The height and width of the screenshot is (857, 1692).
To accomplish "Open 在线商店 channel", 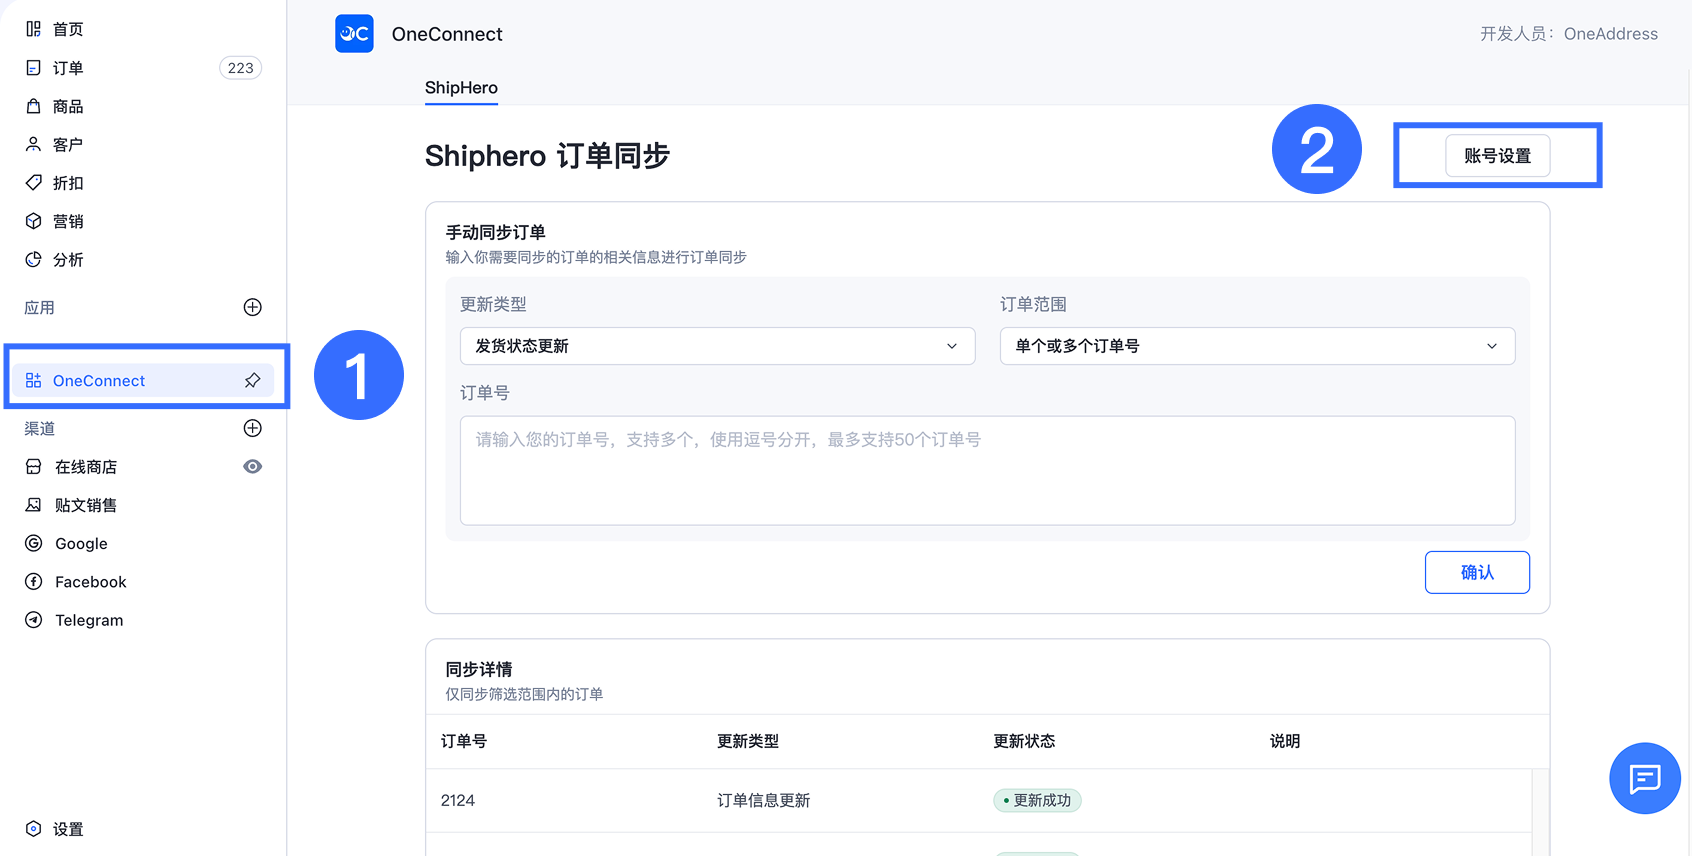I will click(86, 467).
